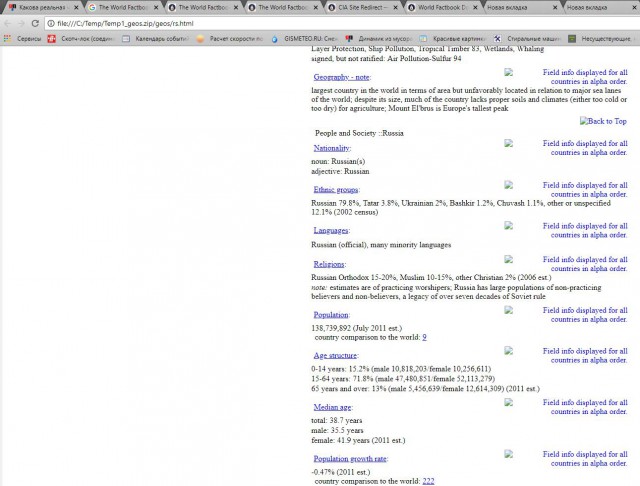Image resolution: width=640 pixels, height=486 pixels.
Task: Open the Population field link
Action: [x=331, y=315]
